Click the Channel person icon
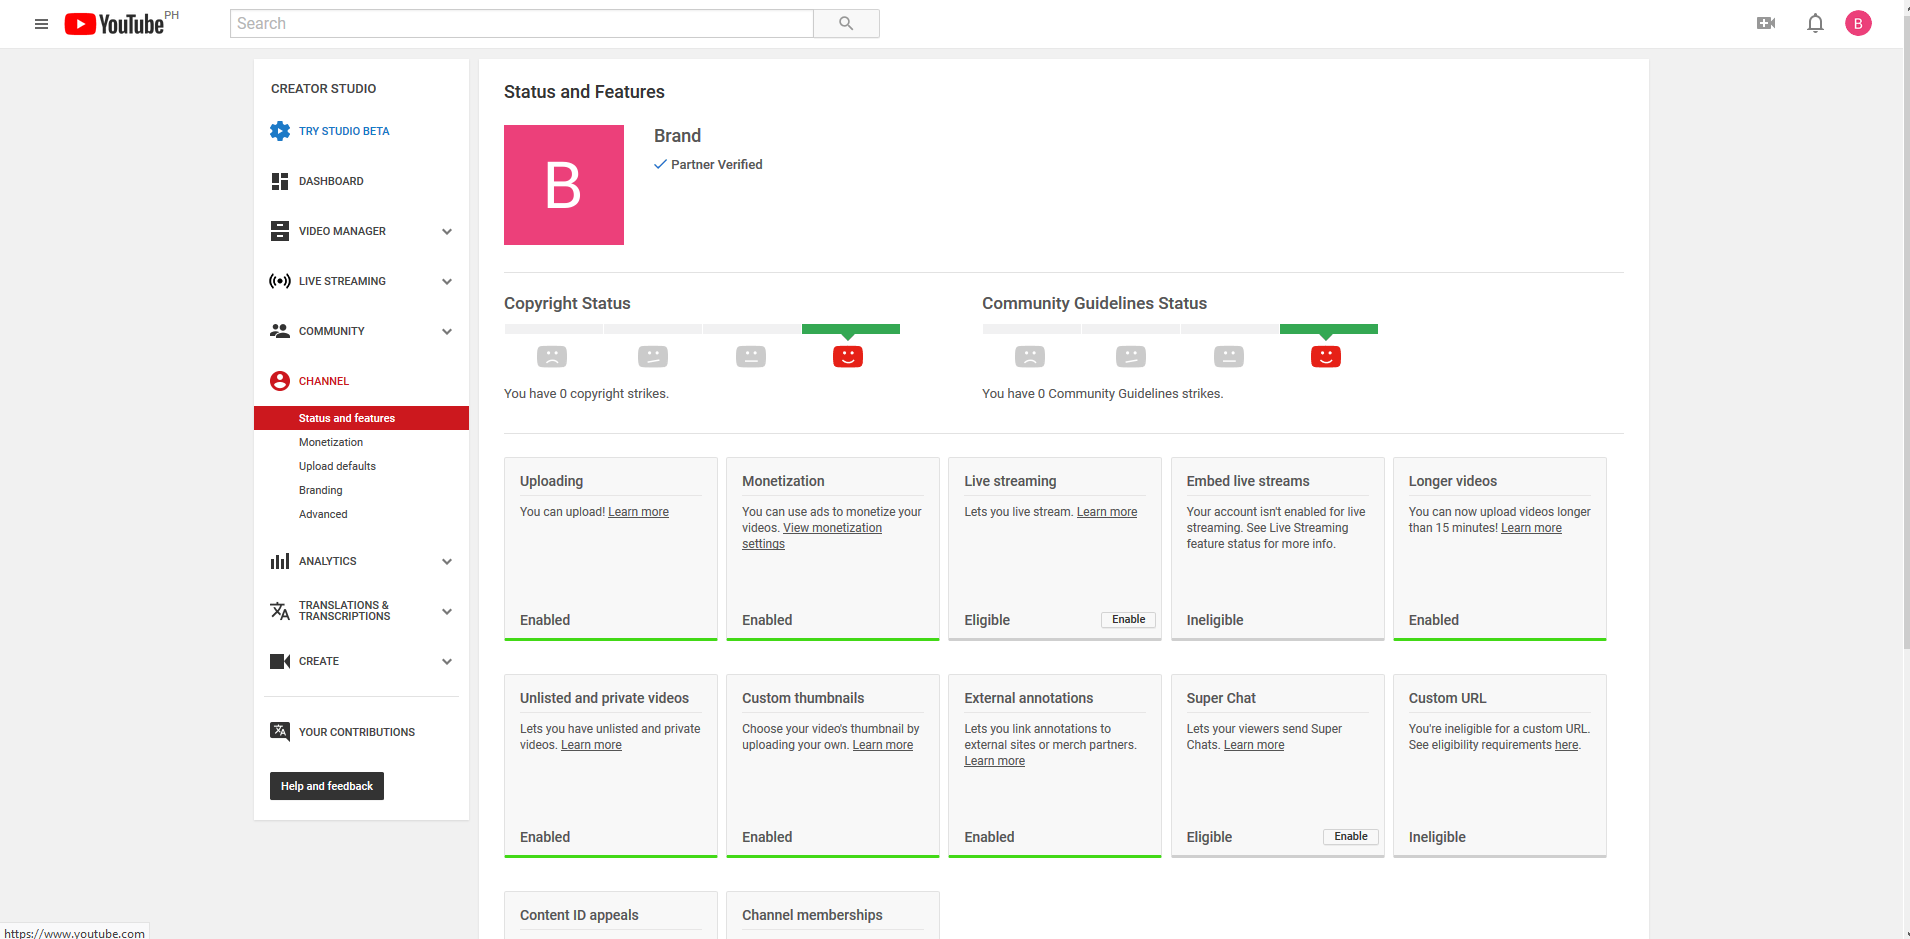This screenshot has height=939, width=1910. click(x=280, y=381)
